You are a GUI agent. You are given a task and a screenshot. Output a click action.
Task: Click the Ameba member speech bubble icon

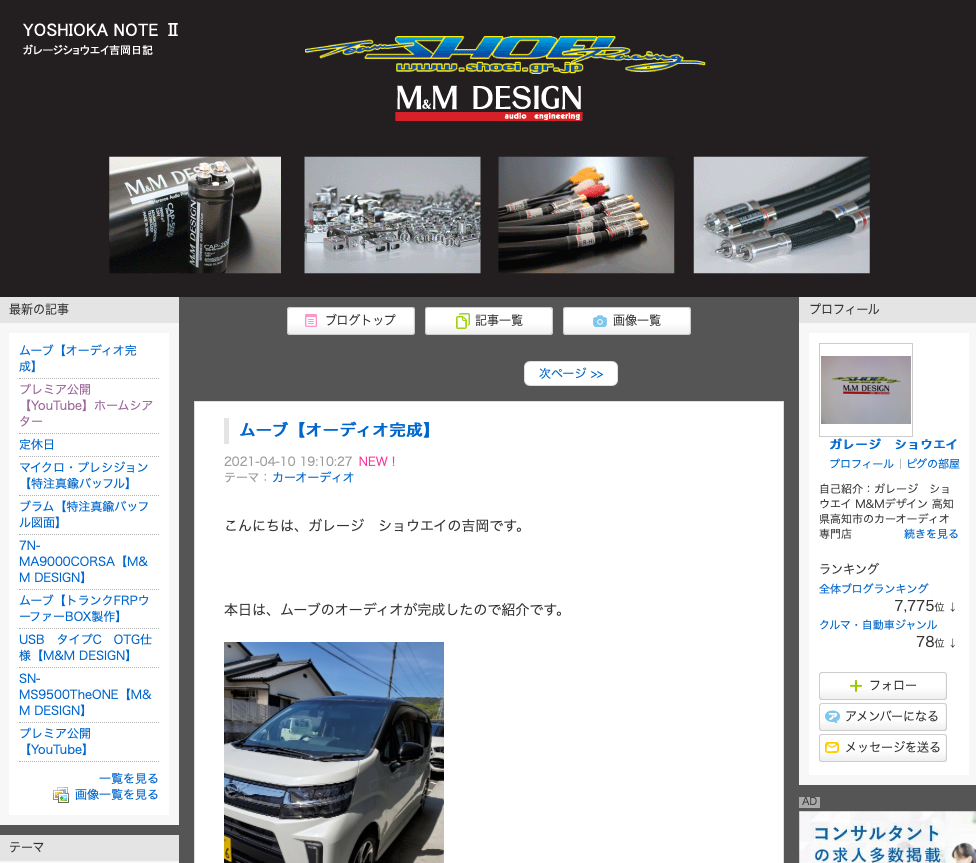point(832,717)
